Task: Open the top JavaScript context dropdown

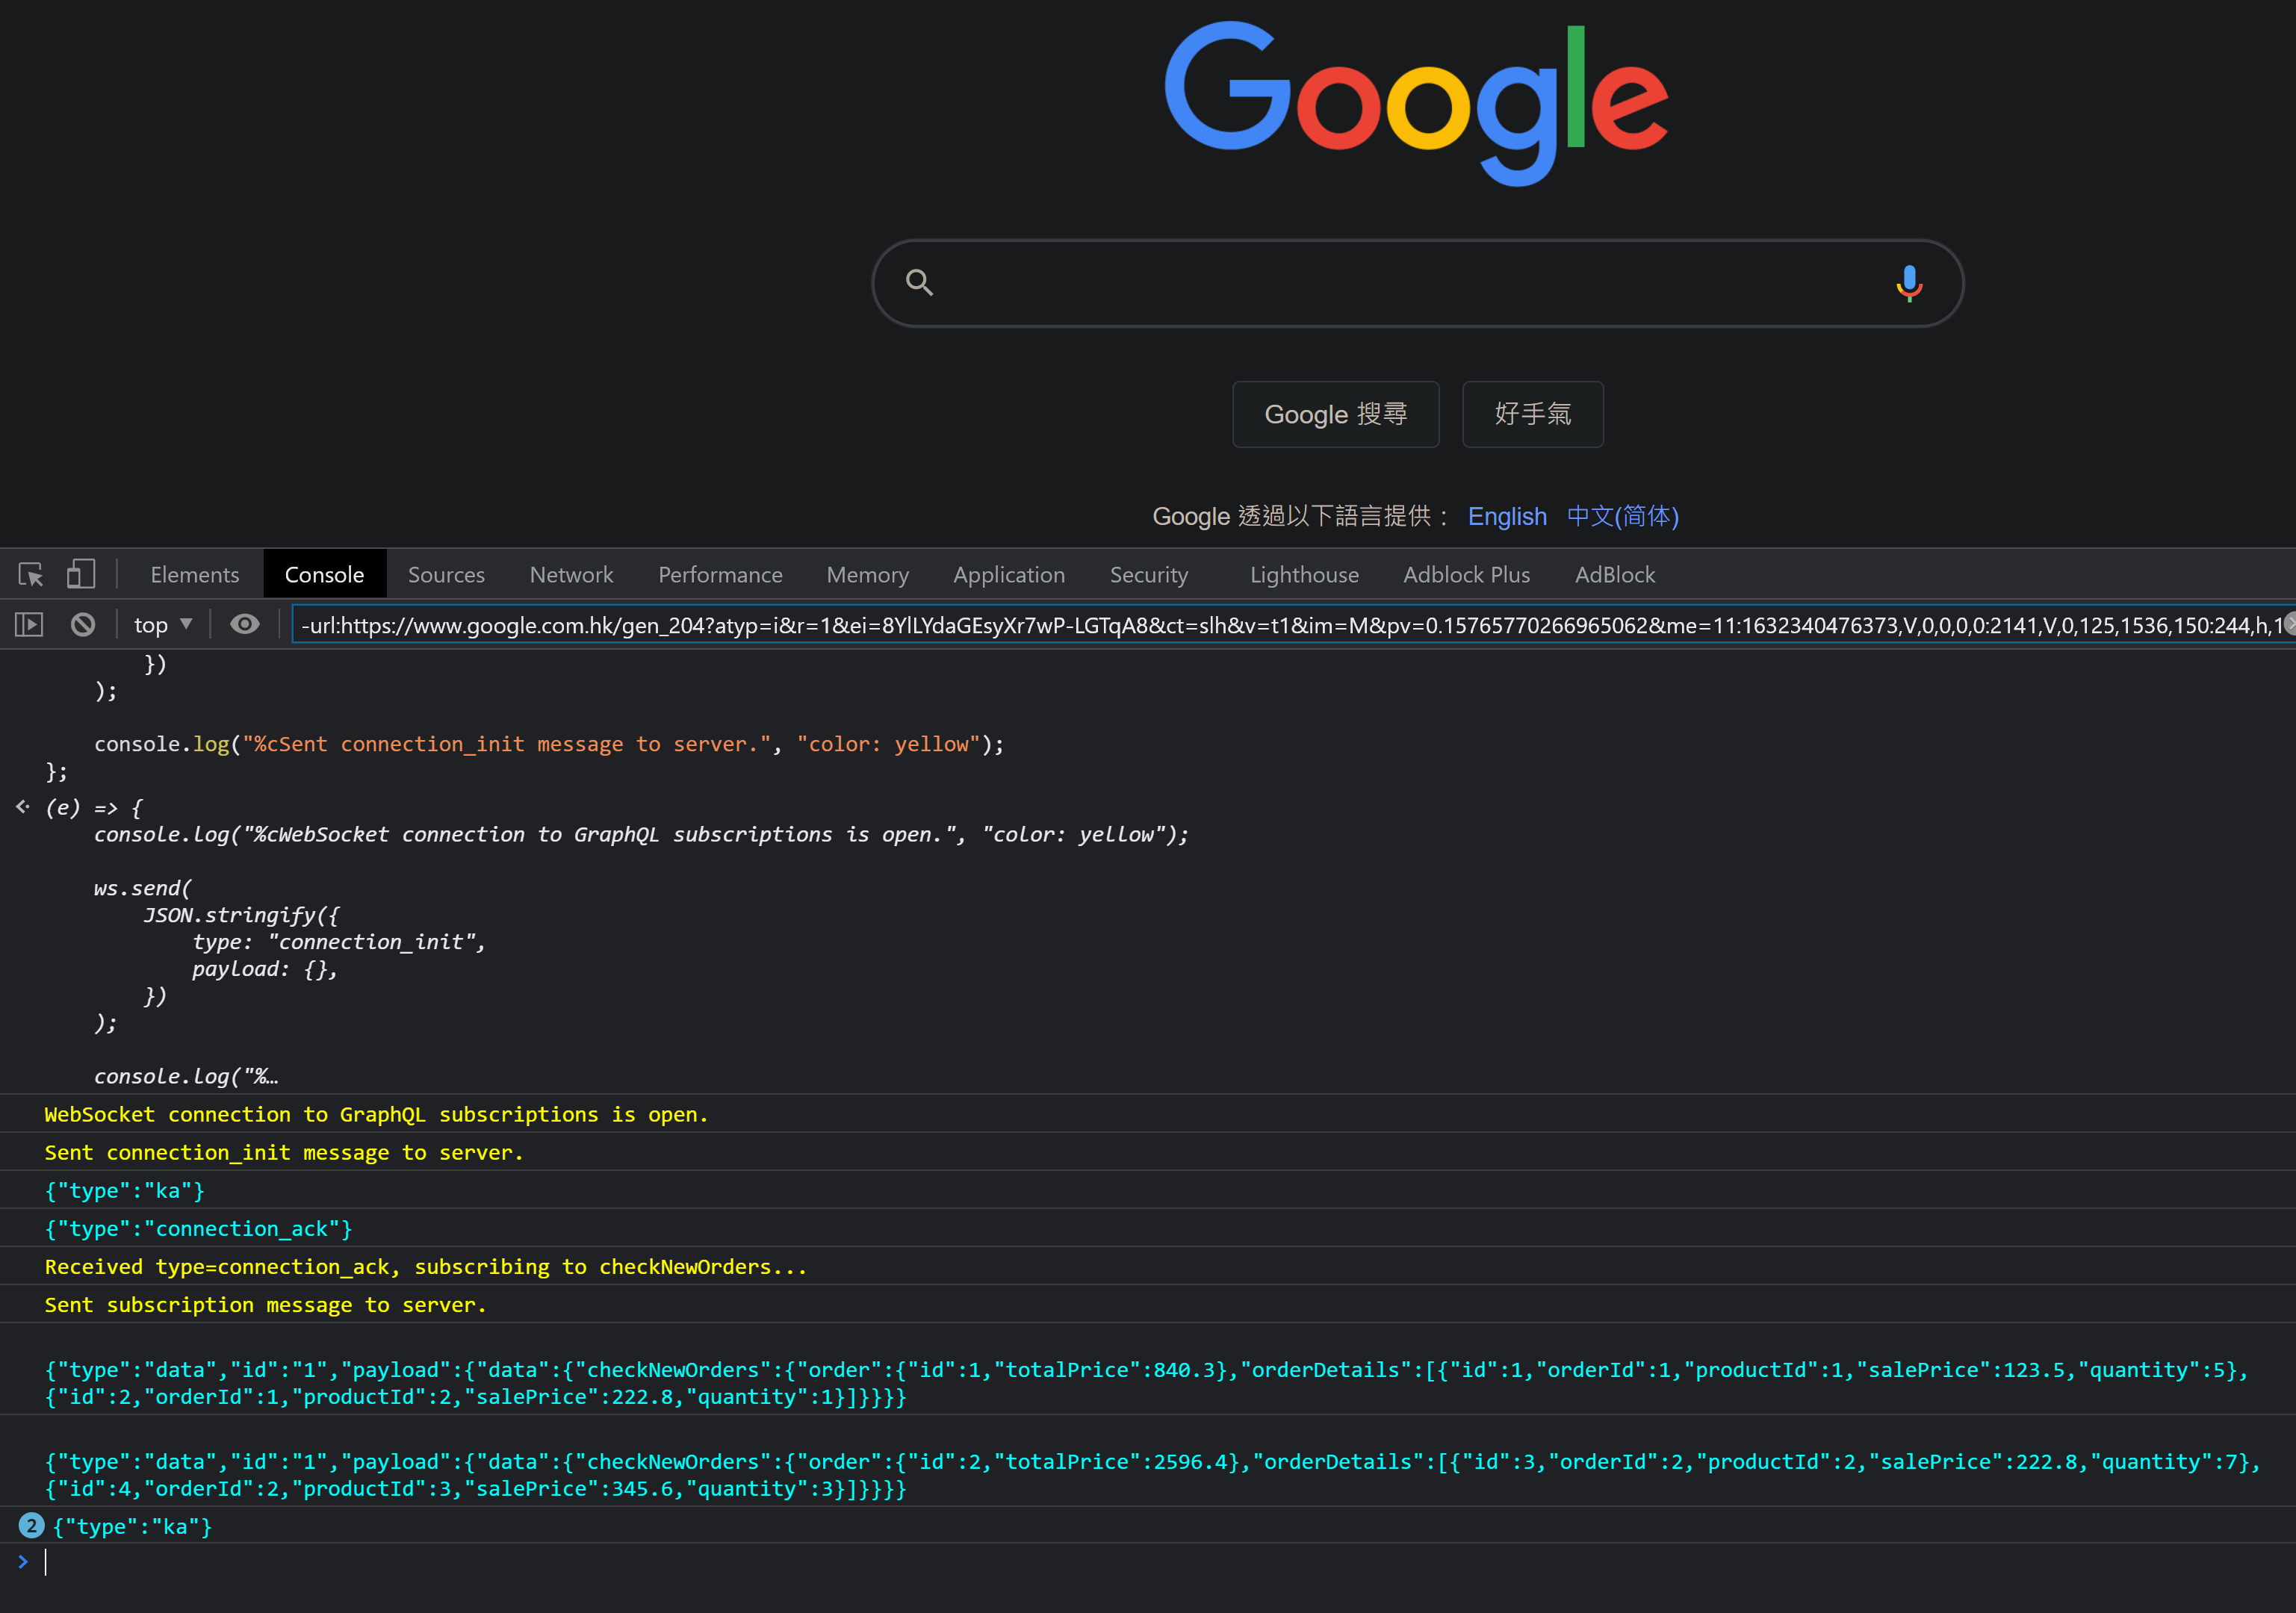Action: [163, 625]
